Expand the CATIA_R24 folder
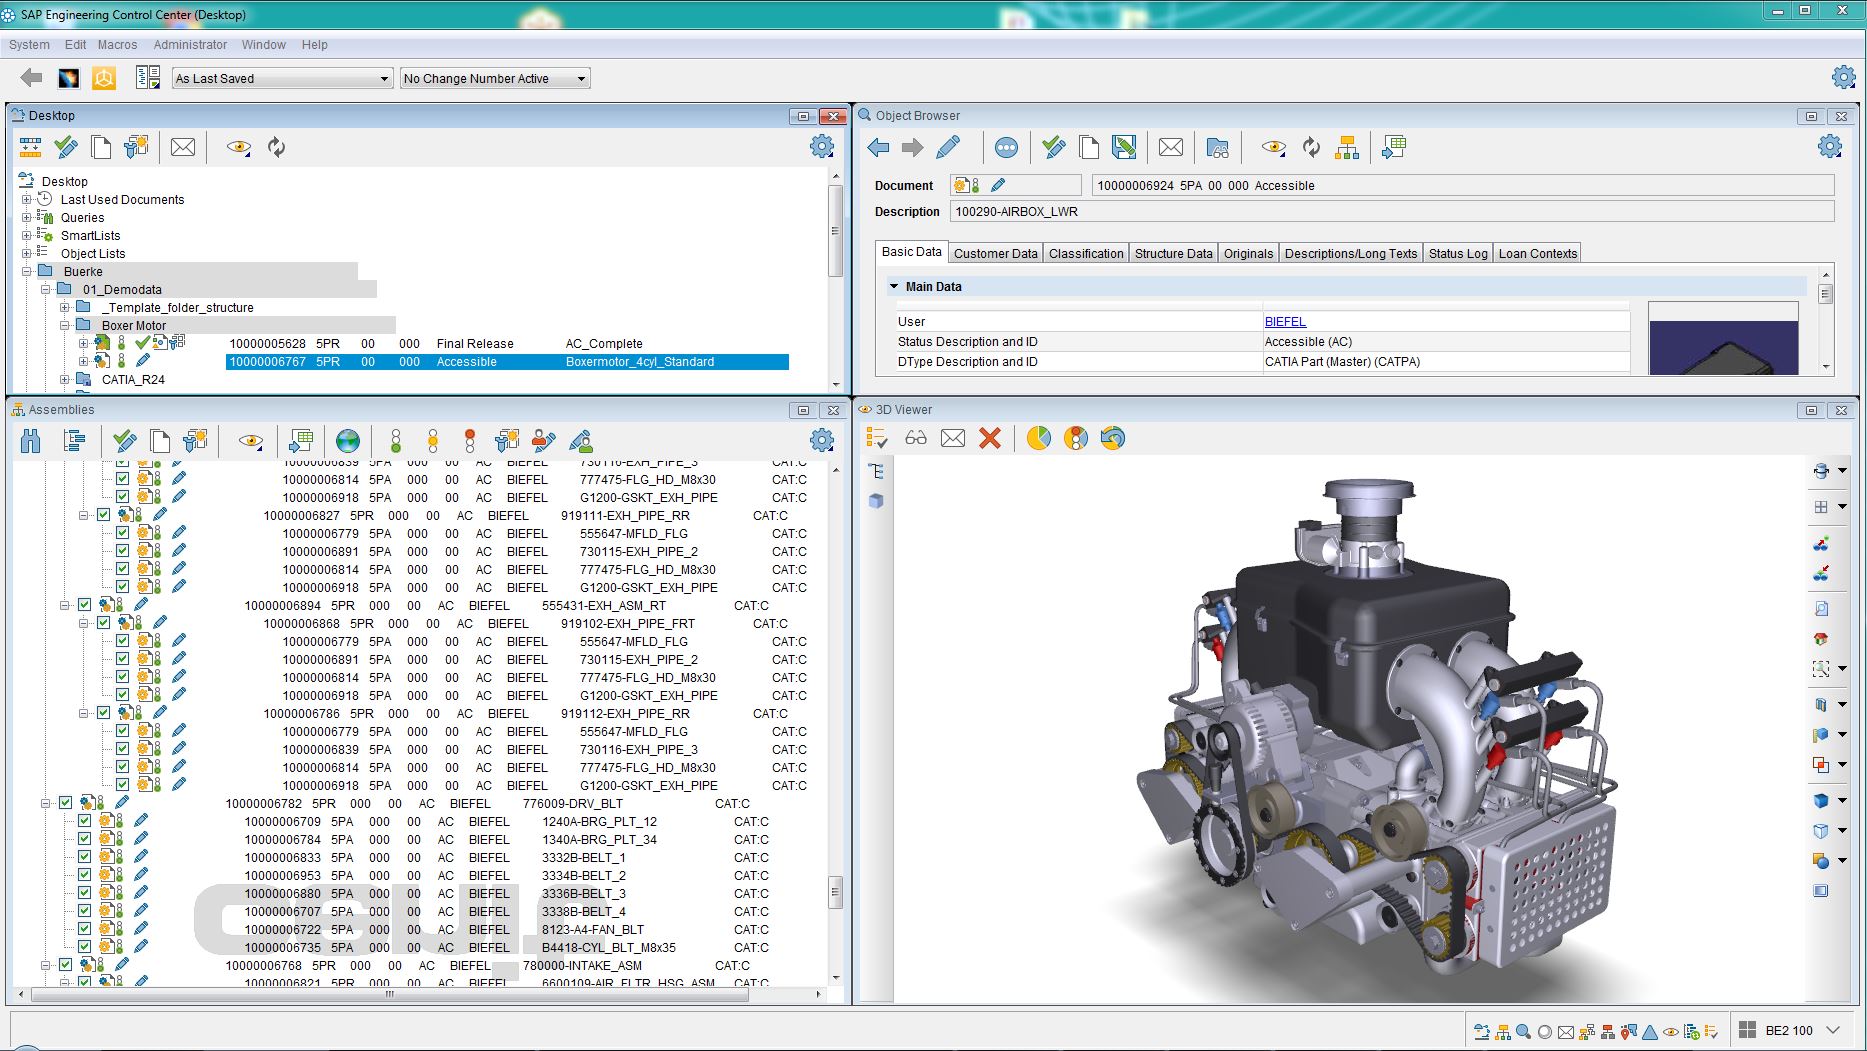1867x1051 pixels. tap(65, 379)
